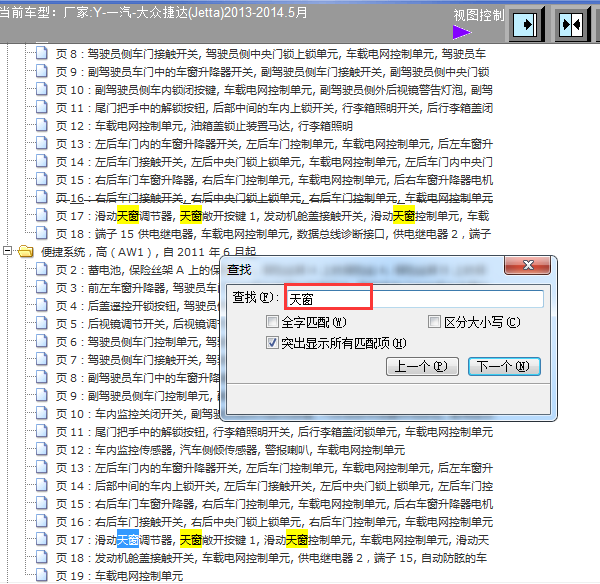The image size is (600, 584).
Task: Select 页 12 : 车内监控传感器
Action: [x=230, y=450]
